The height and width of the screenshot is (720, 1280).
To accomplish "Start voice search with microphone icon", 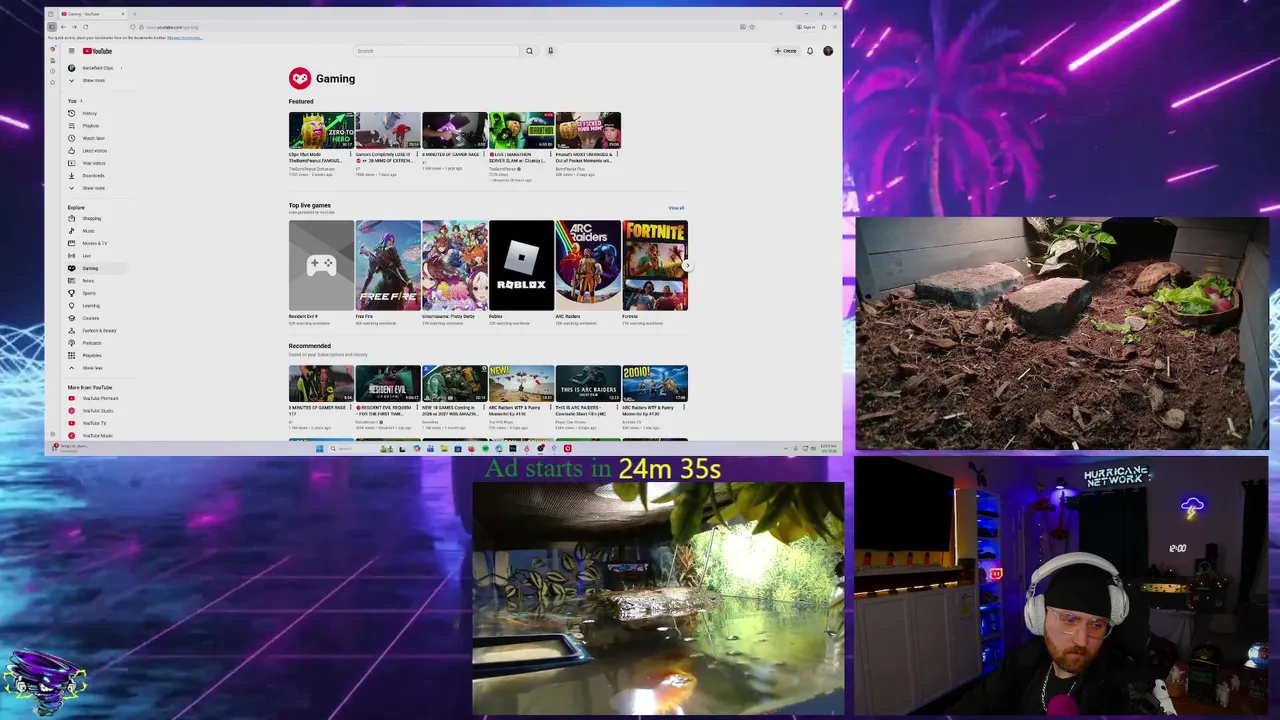I will [x=550, y=51].
